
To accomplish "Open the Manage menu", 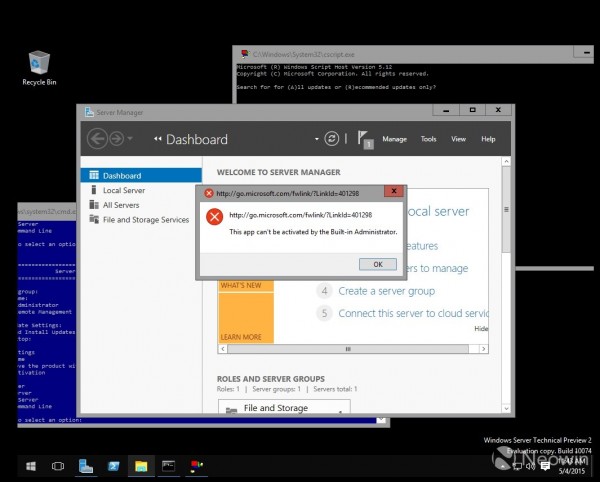I will 395,139.
